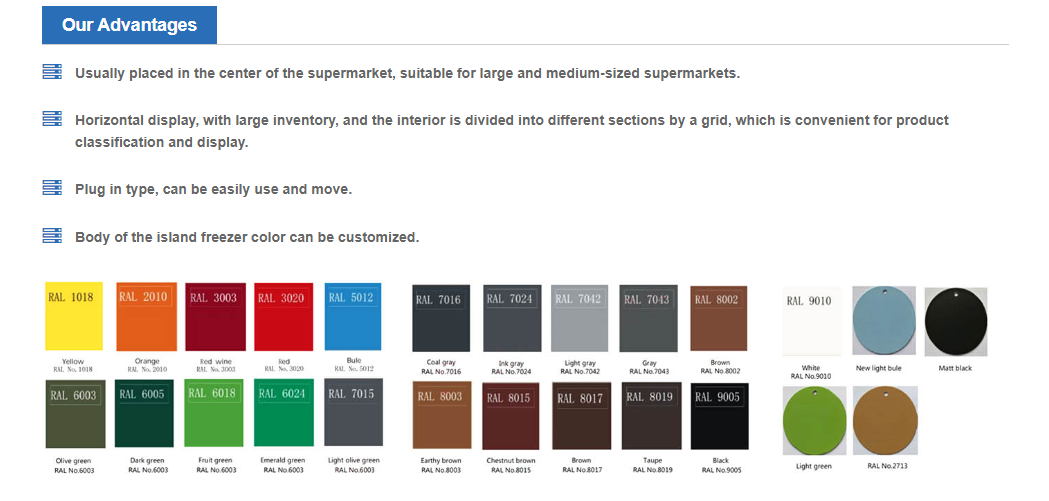Click the Our Advantages tab header
This screenshot has height=501, width=1049.
click(x=129, y=25)
